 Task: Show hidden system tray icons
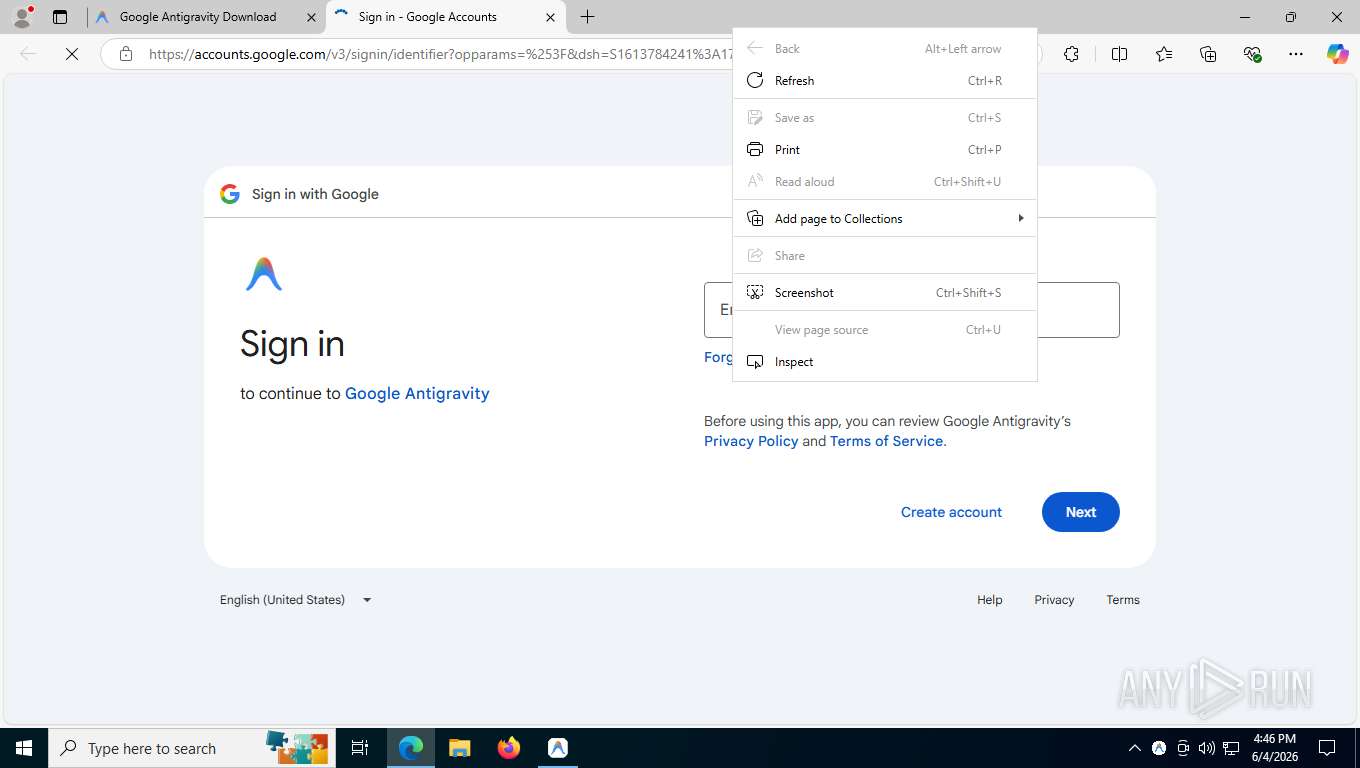1134,748
